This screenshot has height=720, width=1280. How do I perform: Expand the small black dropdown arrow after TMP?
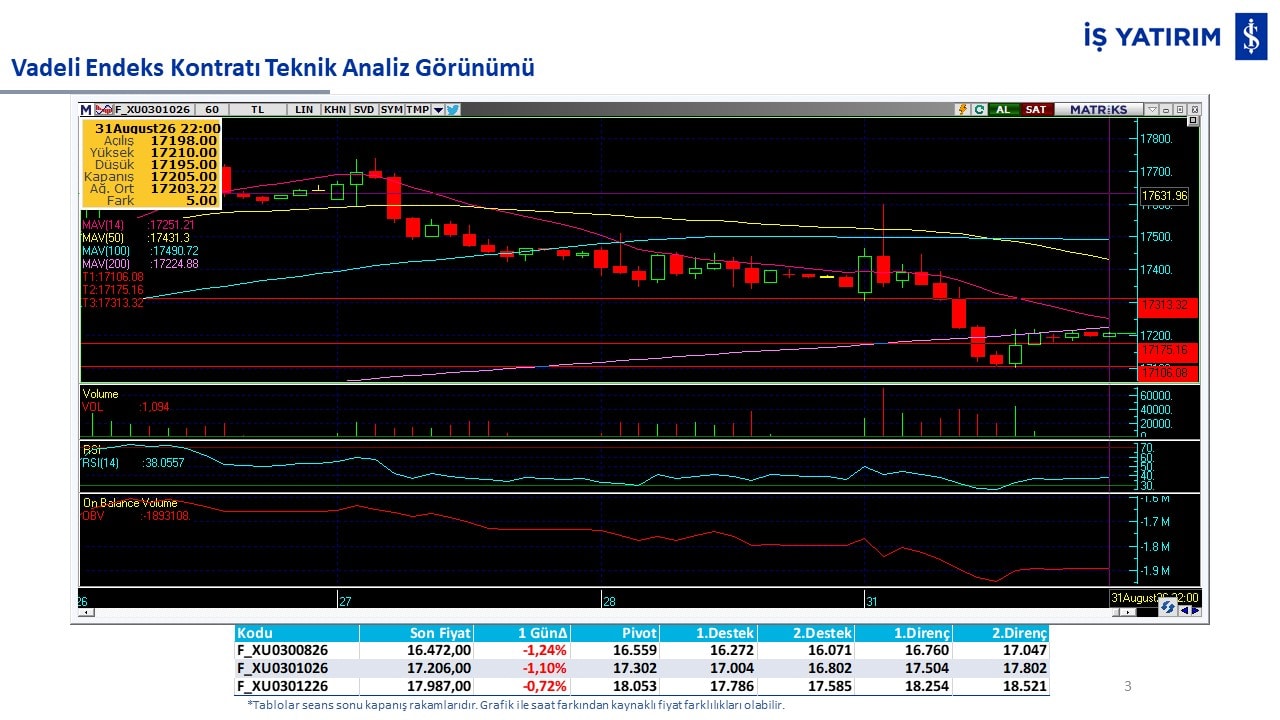coord(438,110)
